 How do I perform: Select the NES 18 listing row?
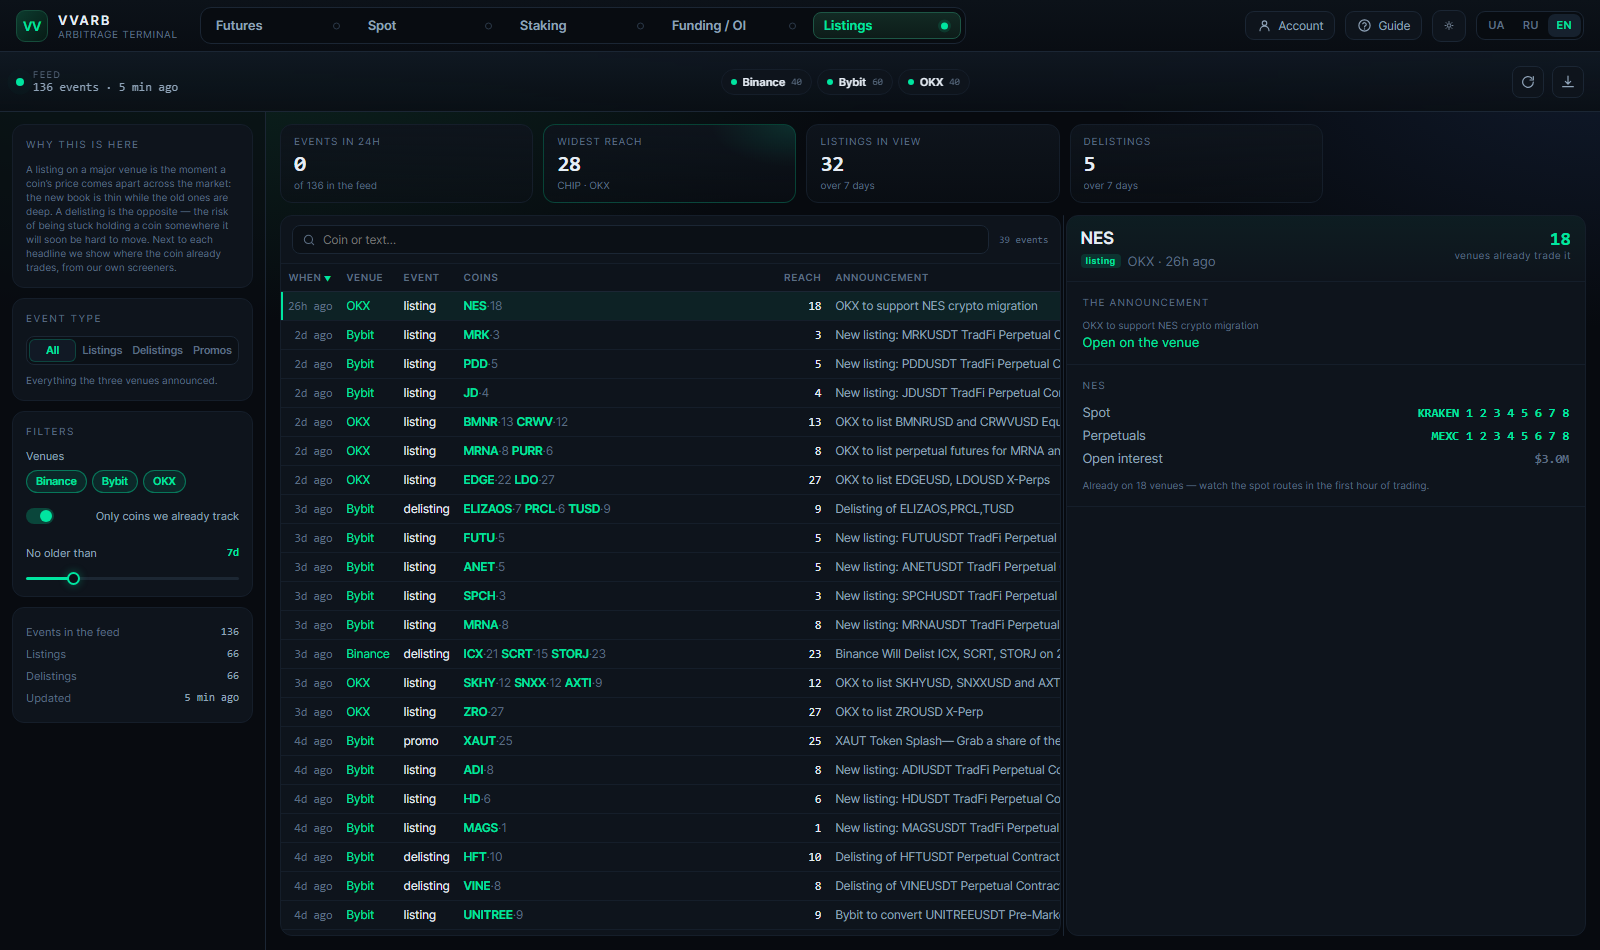tap(671, 306)
